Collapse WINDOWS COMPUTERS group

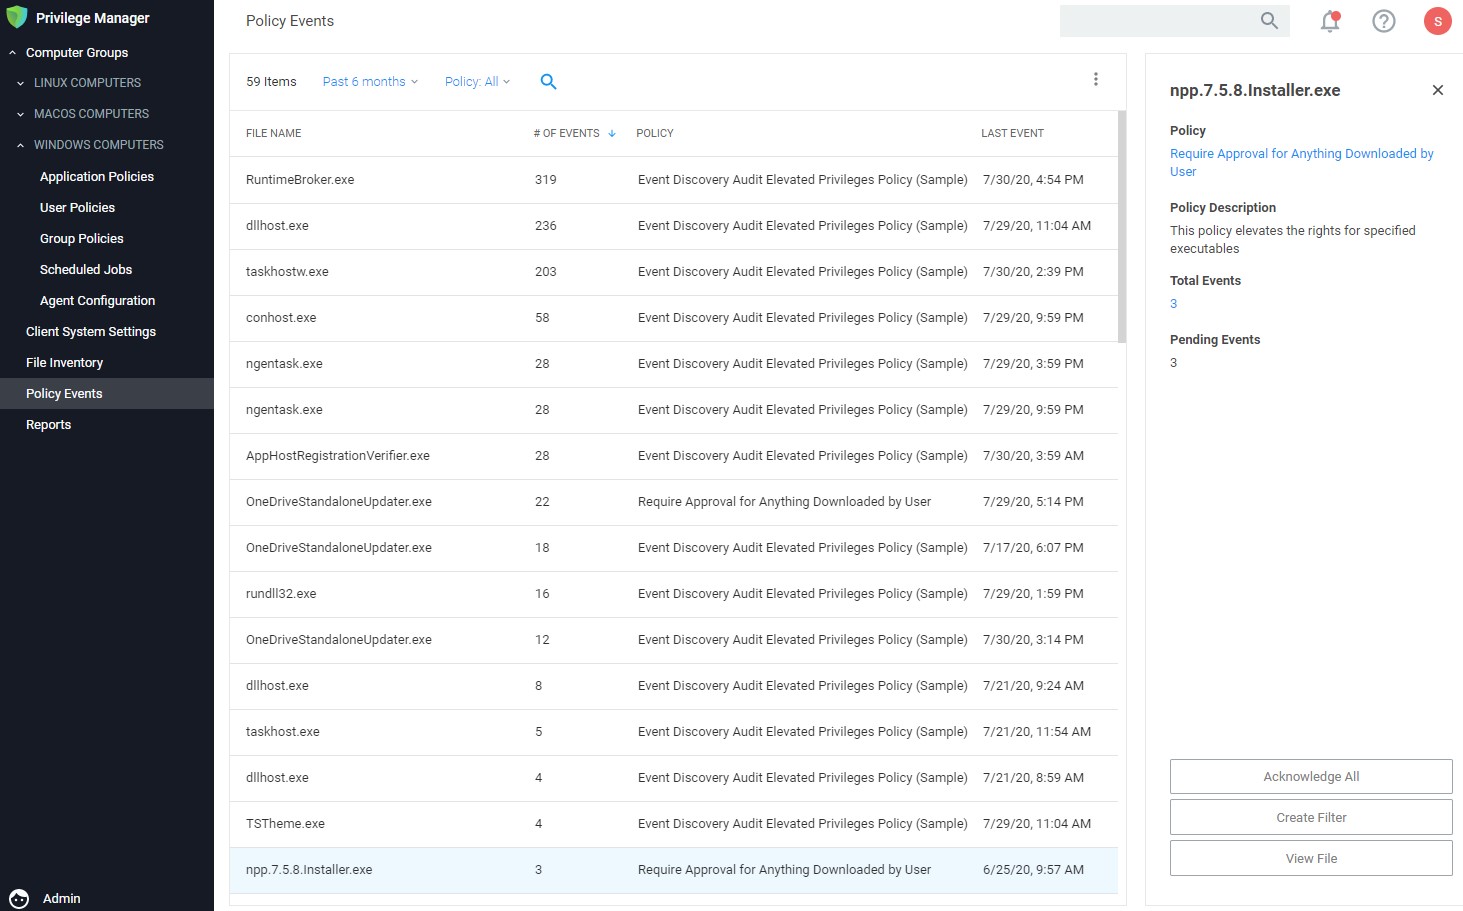(20, 146)
